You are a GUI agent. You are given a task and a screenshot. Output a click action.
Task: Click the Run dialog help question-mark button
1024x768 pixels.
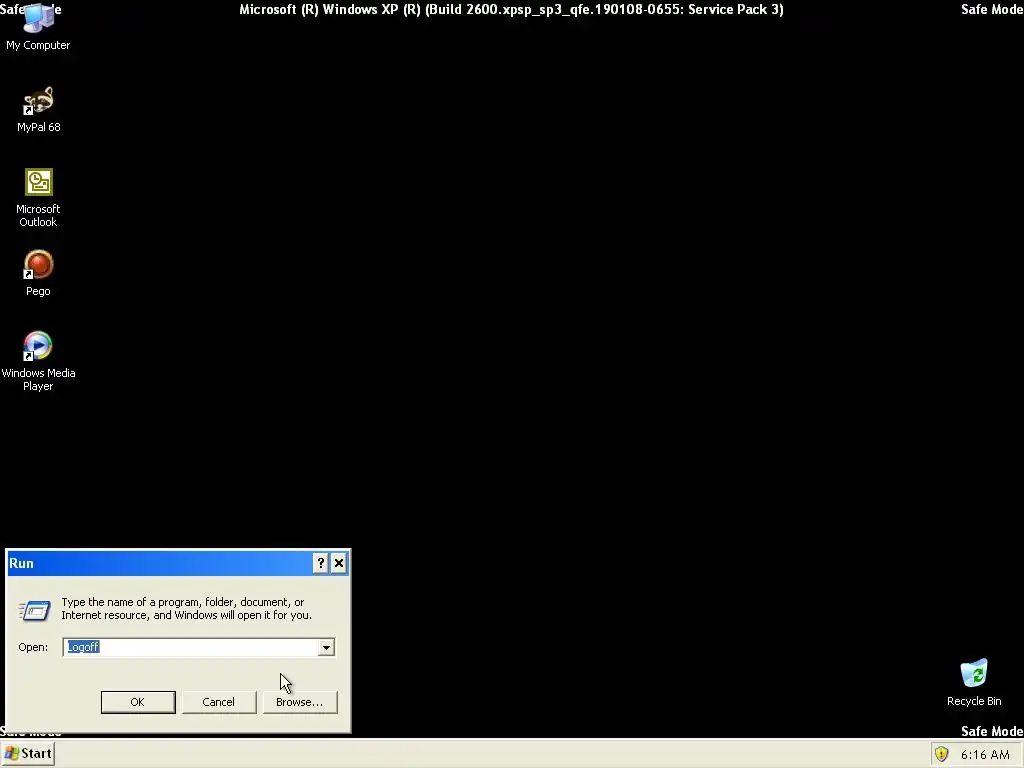click(x=321, y=563)
